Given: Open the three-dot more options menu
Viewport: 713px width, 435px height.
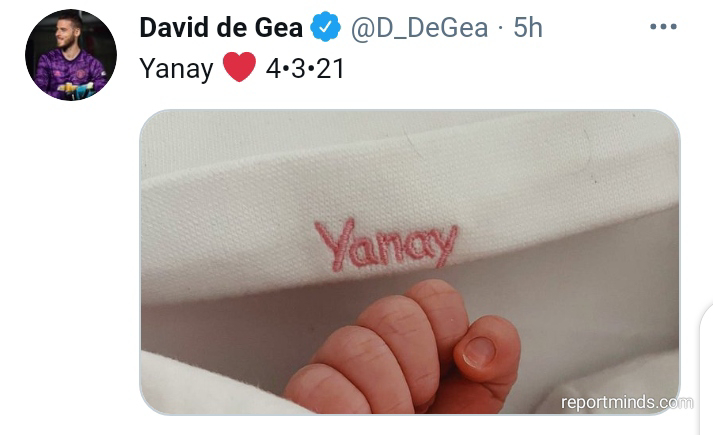Looking at the screenshot, I should [x=663, y=27].
